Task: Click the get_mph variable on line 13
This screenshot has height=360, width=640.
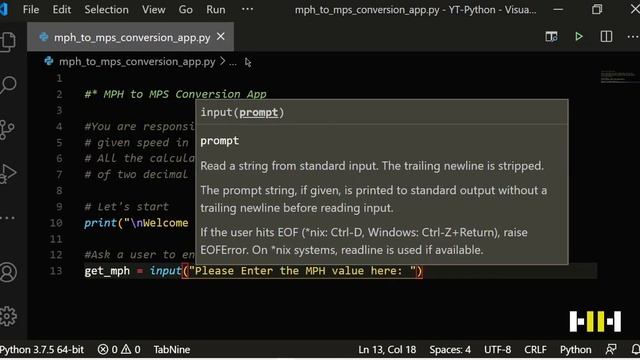Action: click(x=107, y=271)
